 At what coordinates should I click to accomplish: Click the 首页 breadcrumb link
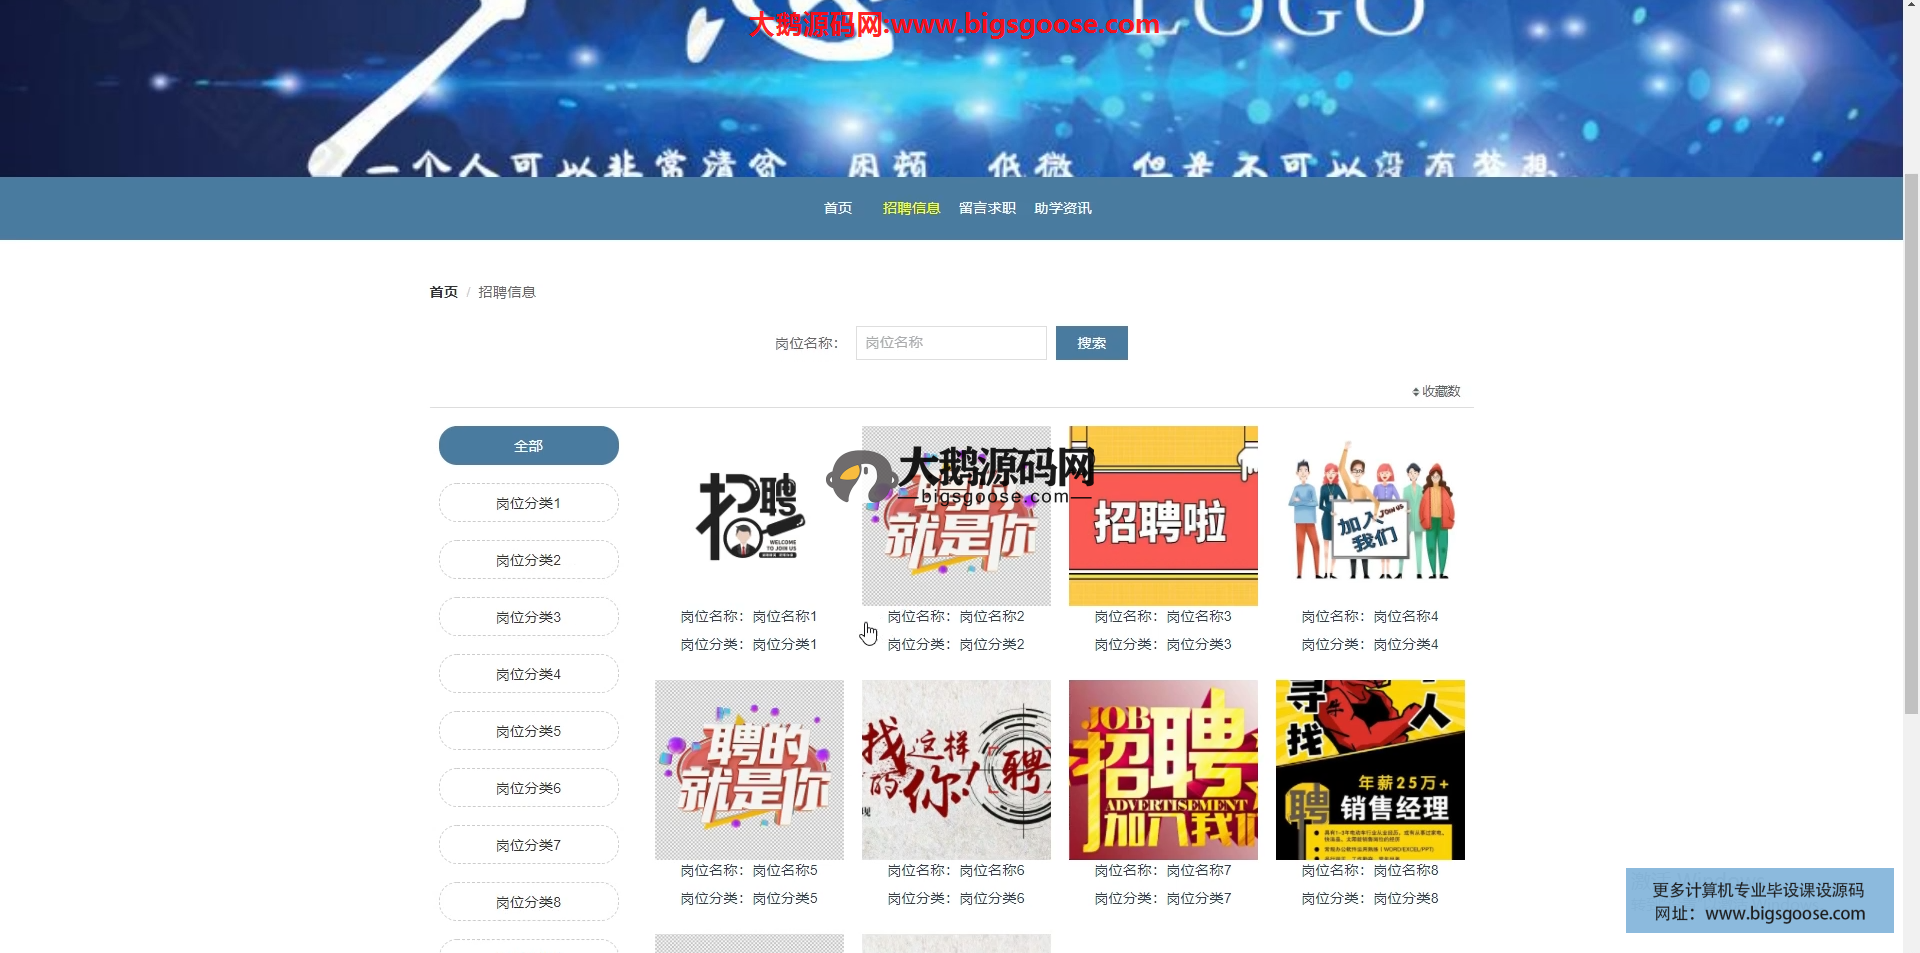[x=443, y=292]
